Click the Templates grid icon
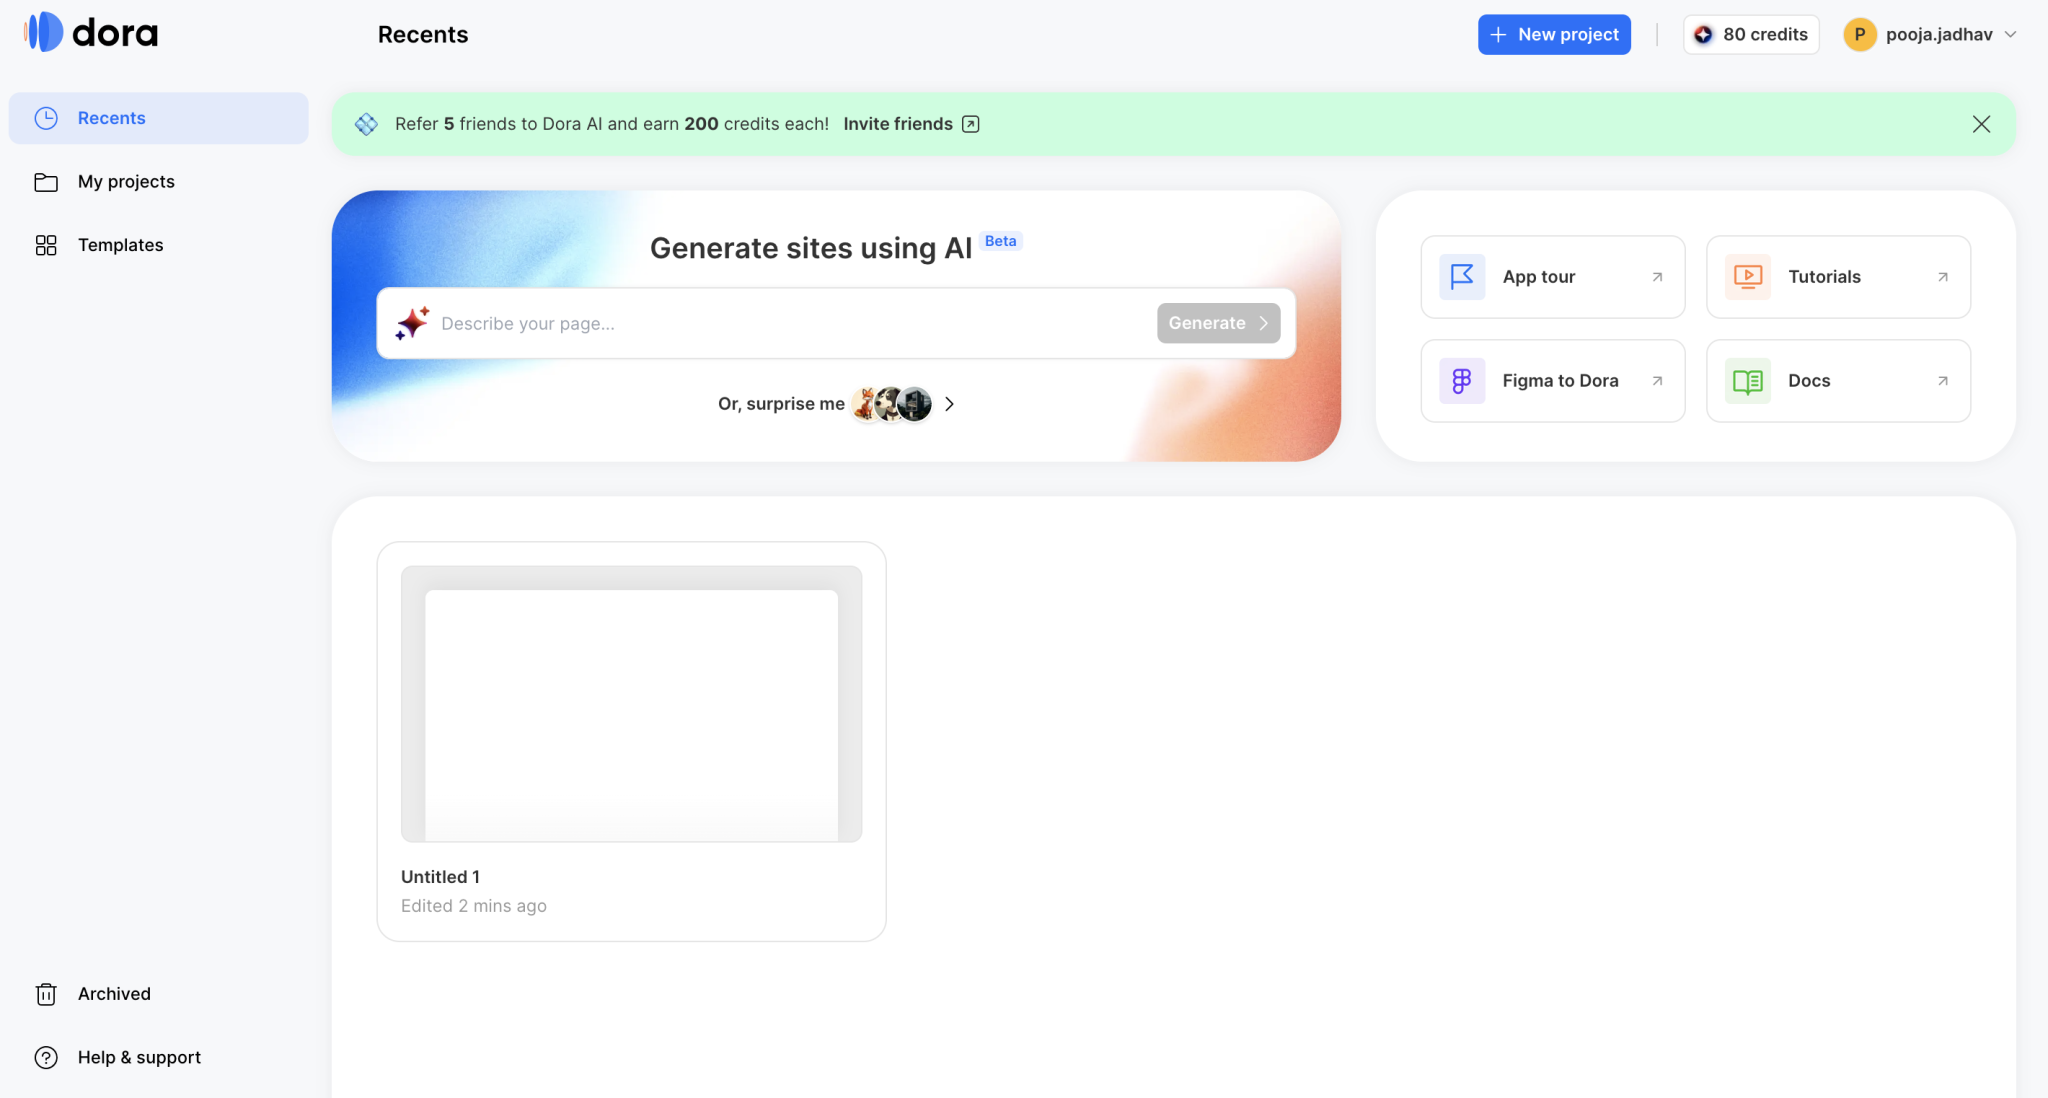Viewport: 2048px width, 1098px height. pyautogui.click(x=47, y=244)
